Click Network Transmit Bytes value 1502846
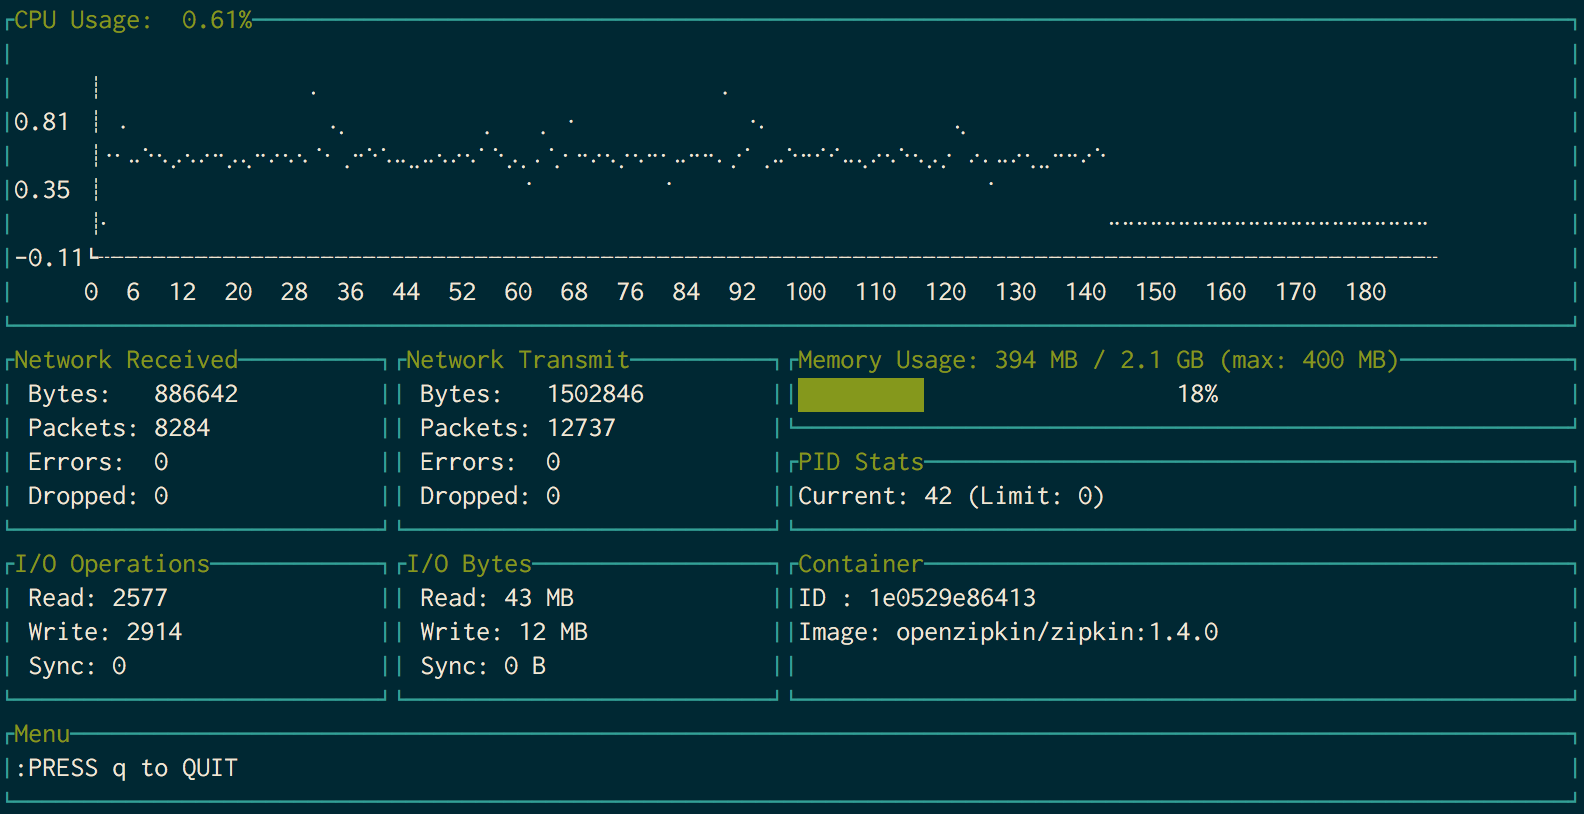This screenshot has height=814, width=1584. tap(595, 394)
